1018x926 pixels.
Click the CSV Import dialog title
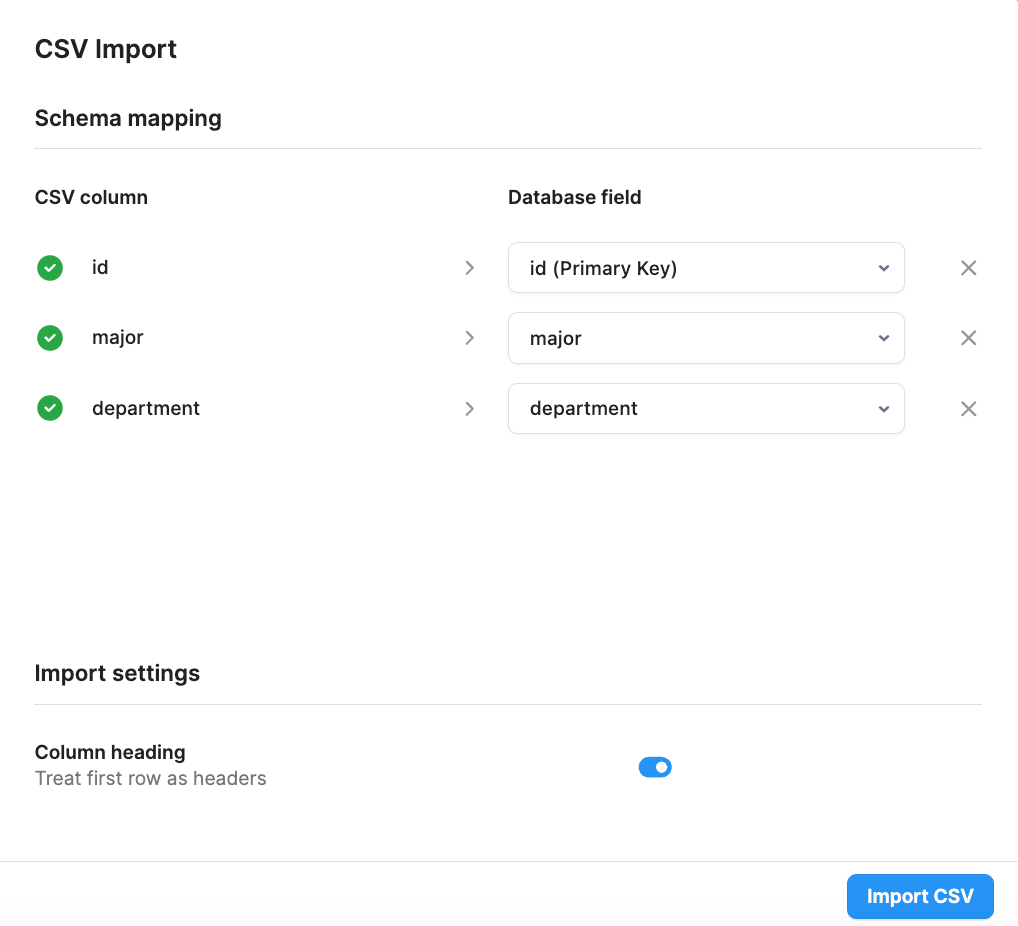[106, 49]
